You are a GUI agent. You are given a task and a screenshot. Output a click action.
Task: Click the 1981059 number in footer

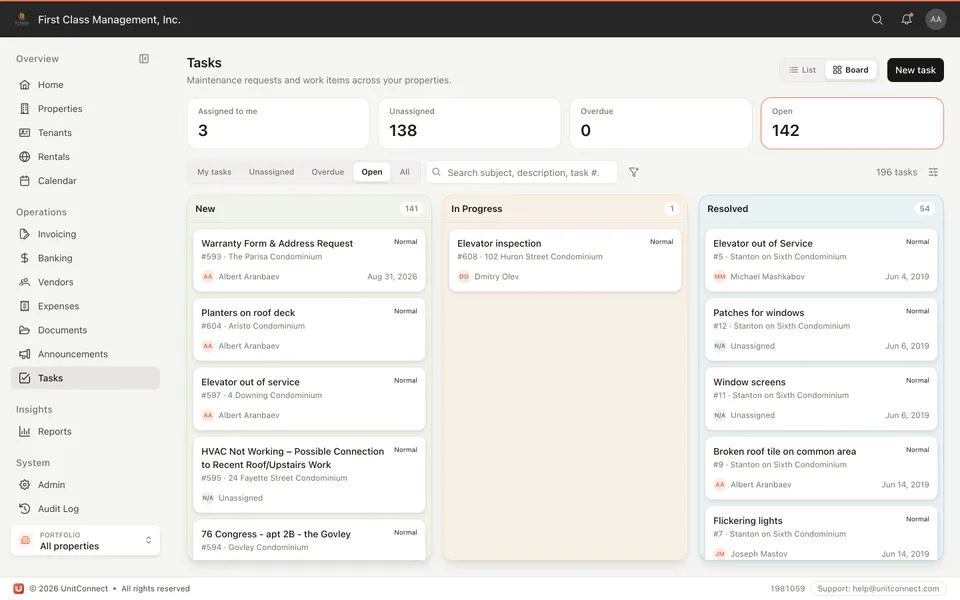click(x=787, y=588)
